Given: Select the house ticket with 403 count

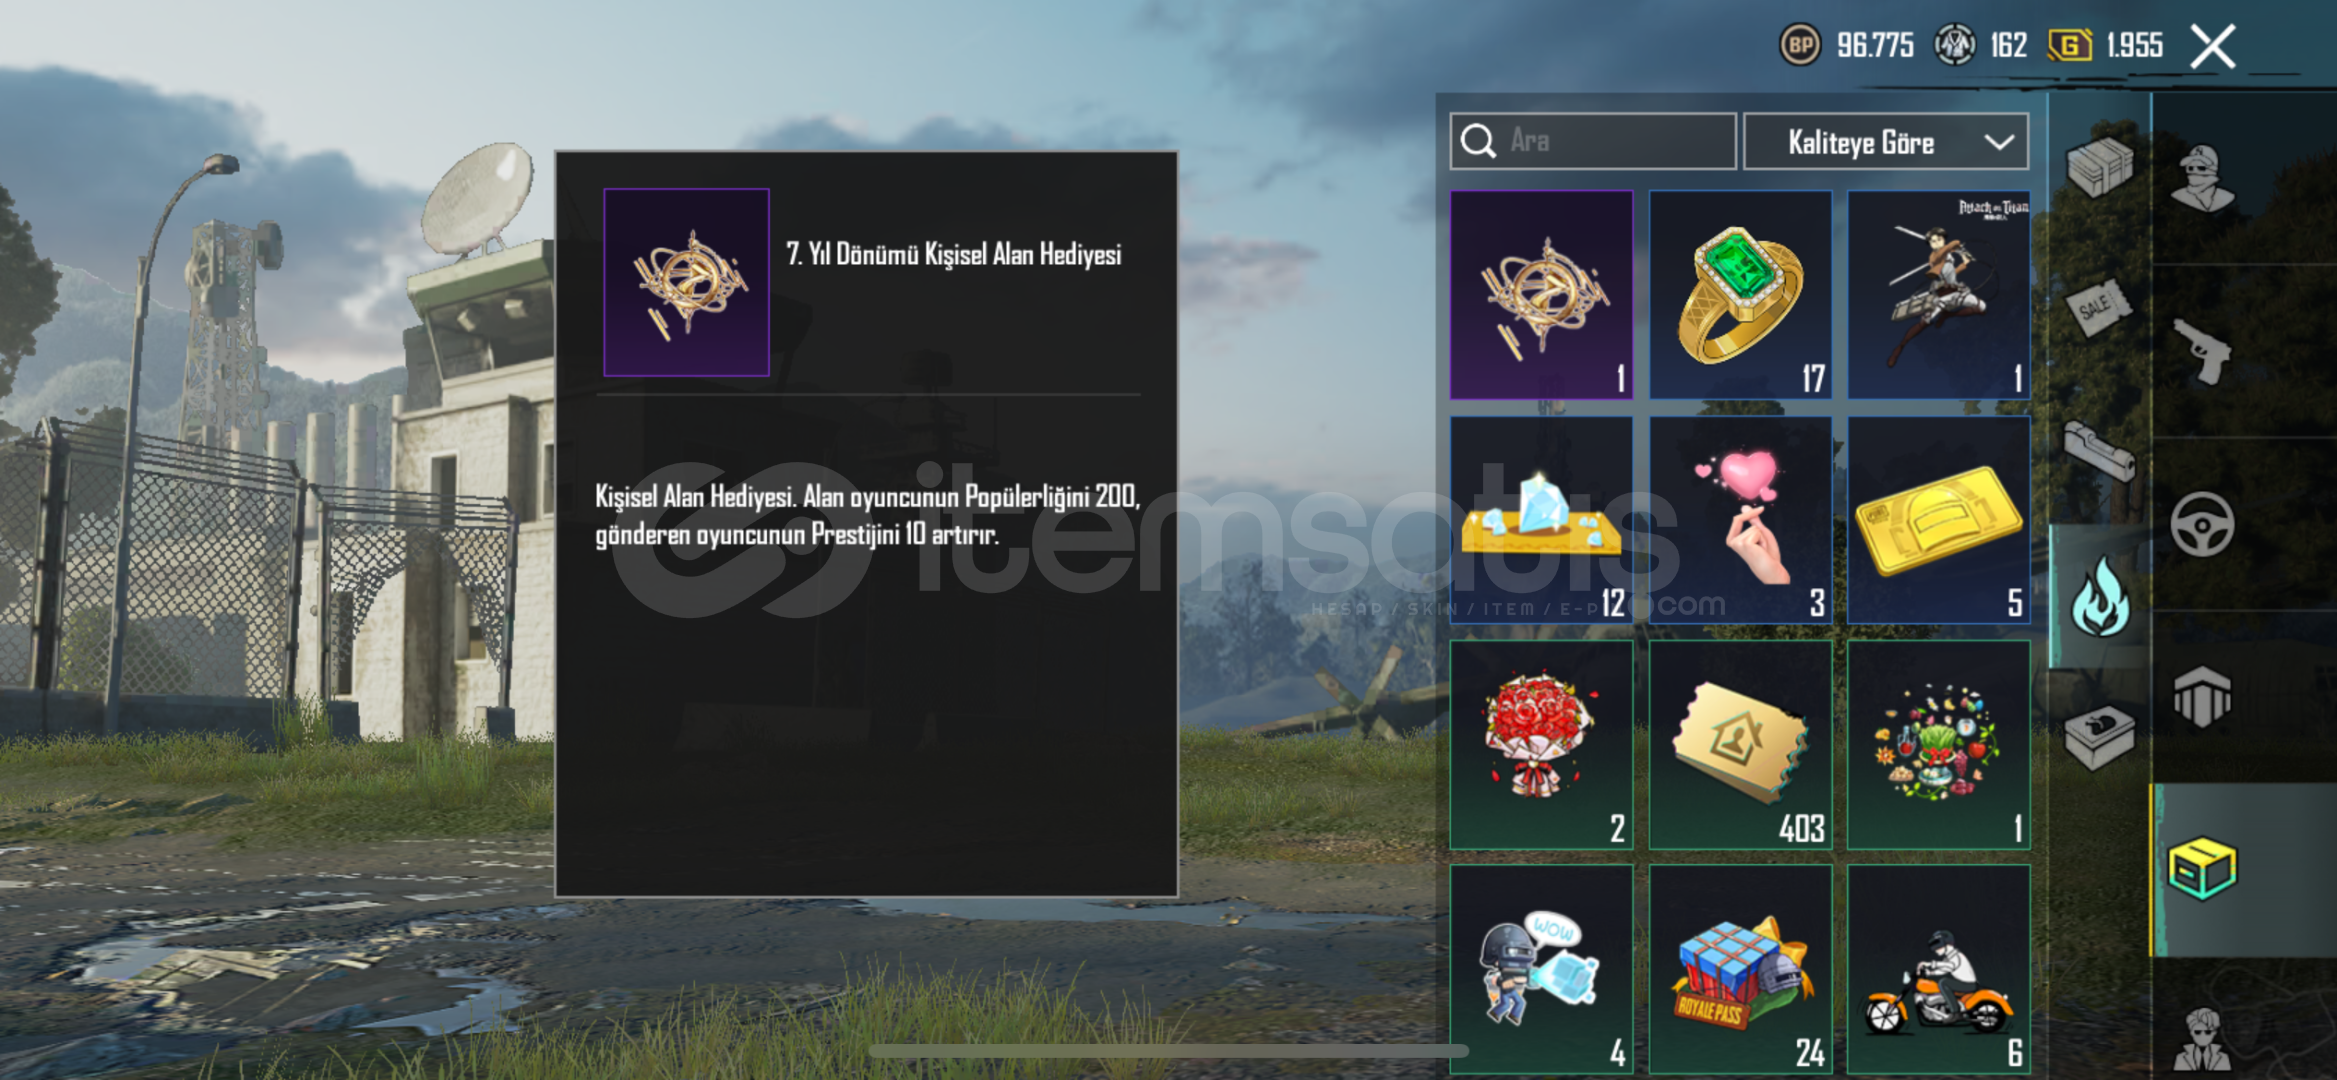Looking at the screenshot, I should coord(1740,745).
